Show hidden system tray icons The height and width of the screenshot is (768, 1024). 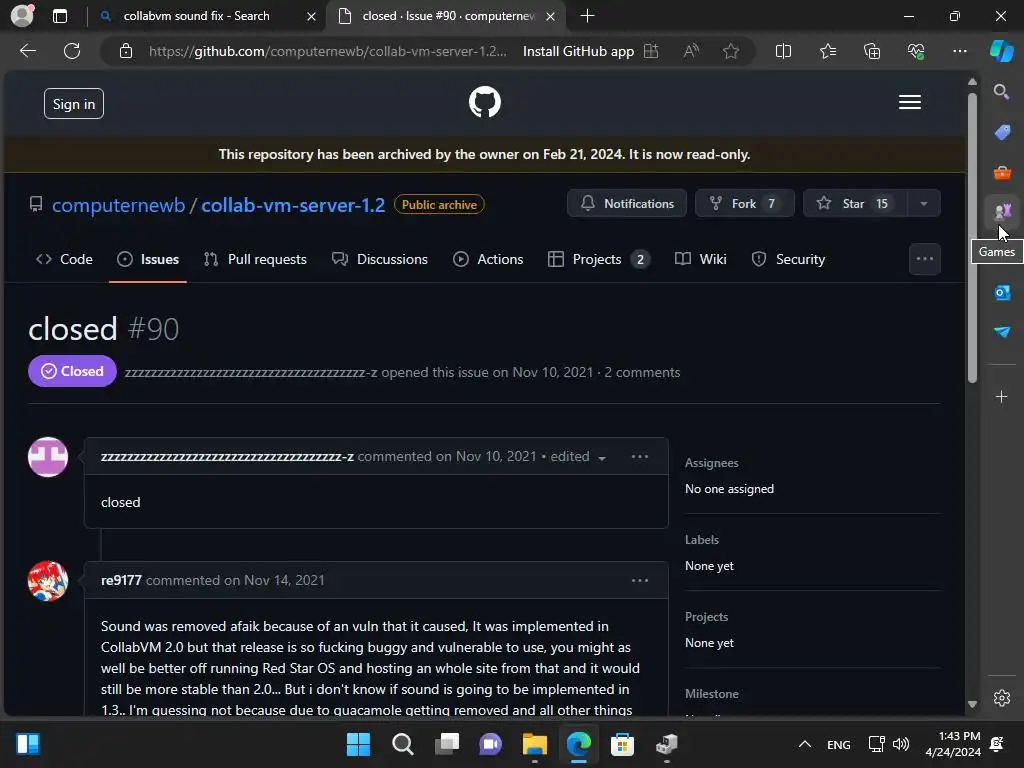(x=805, y=744)
